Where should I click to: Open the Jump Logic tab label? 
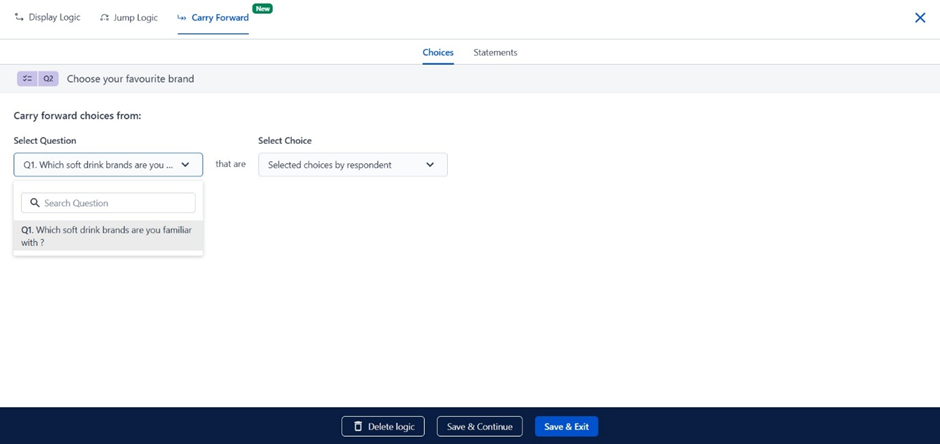coord(137,18)
